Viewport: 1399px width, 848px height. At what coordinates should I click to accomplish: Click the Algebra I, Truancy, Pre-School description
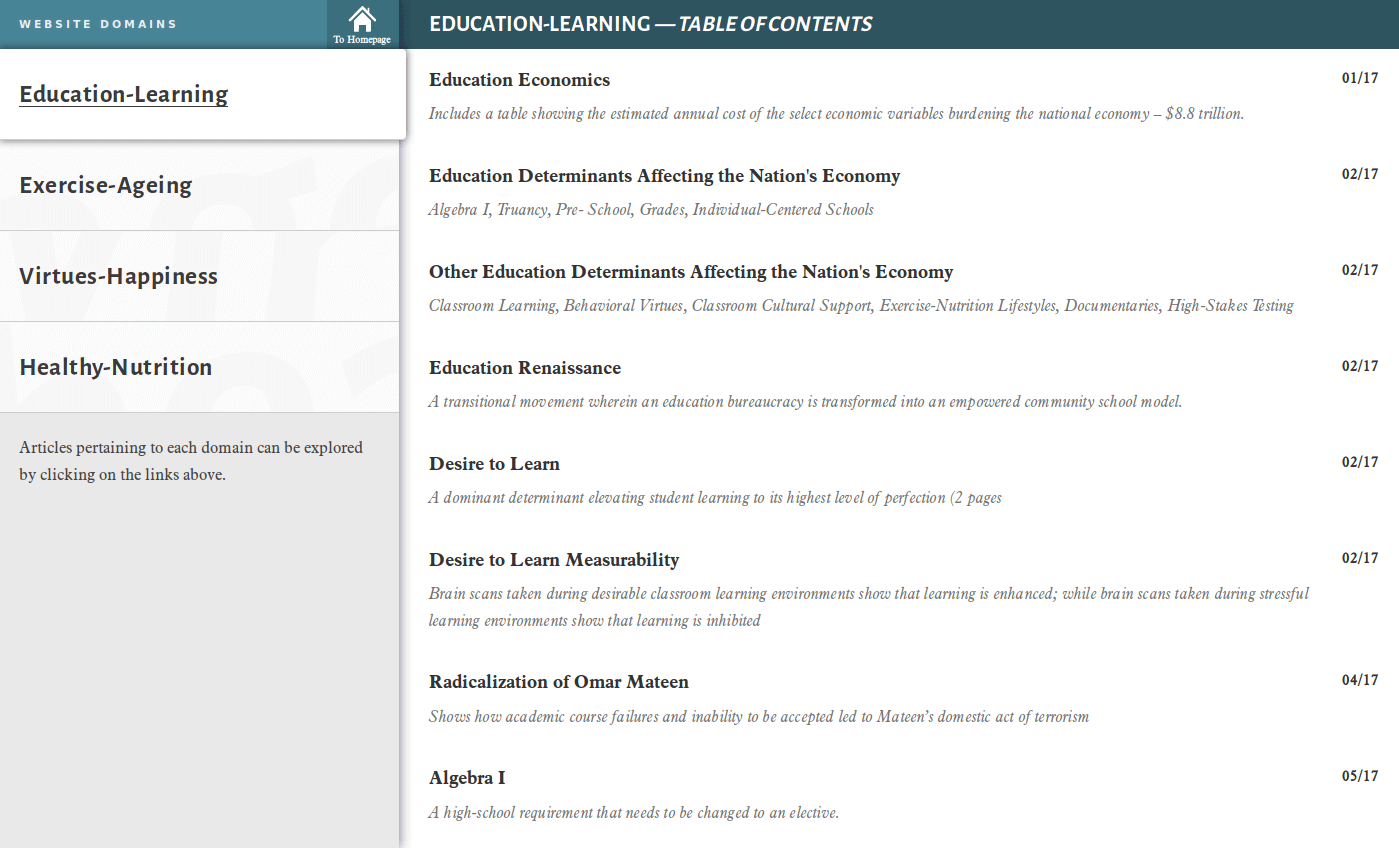click(x=651, y=210)
